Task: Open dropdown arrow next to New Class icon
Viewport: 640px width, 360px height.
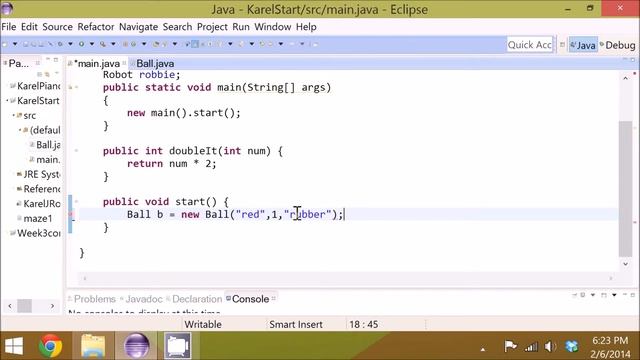Action: click(x=144, y=44)
